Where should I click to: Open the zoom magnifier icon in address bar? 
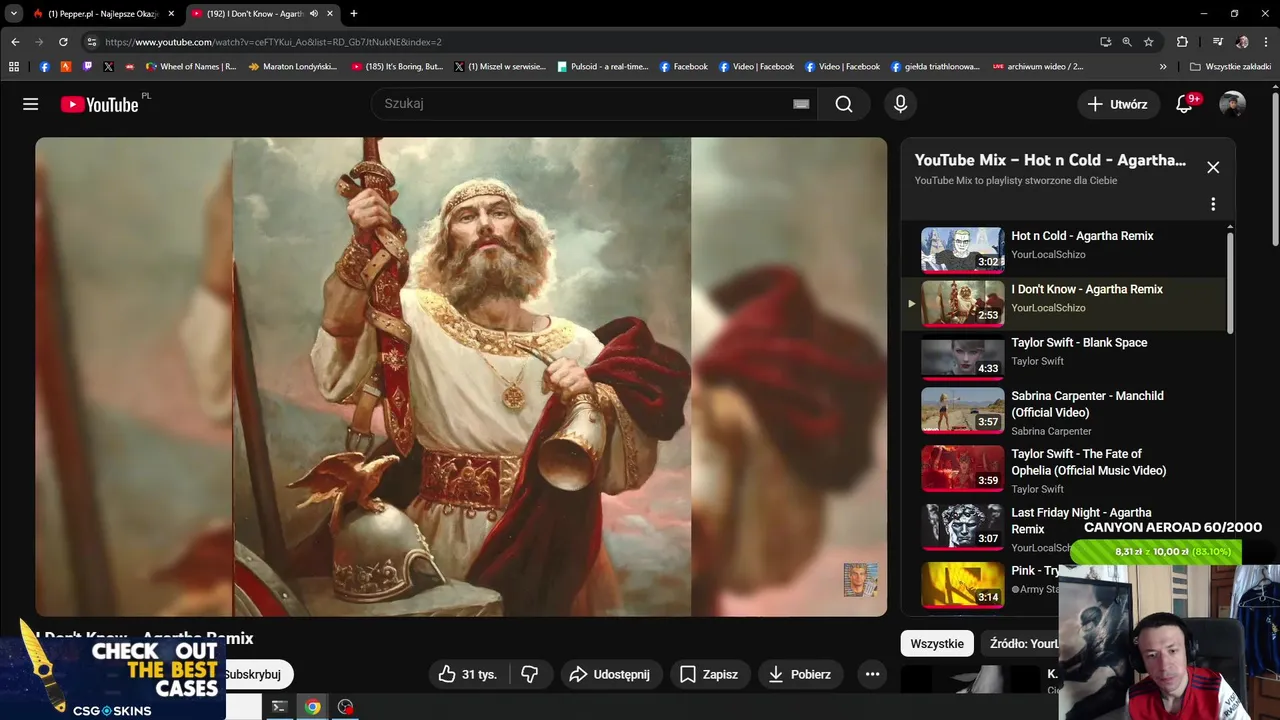(1127, 42)
